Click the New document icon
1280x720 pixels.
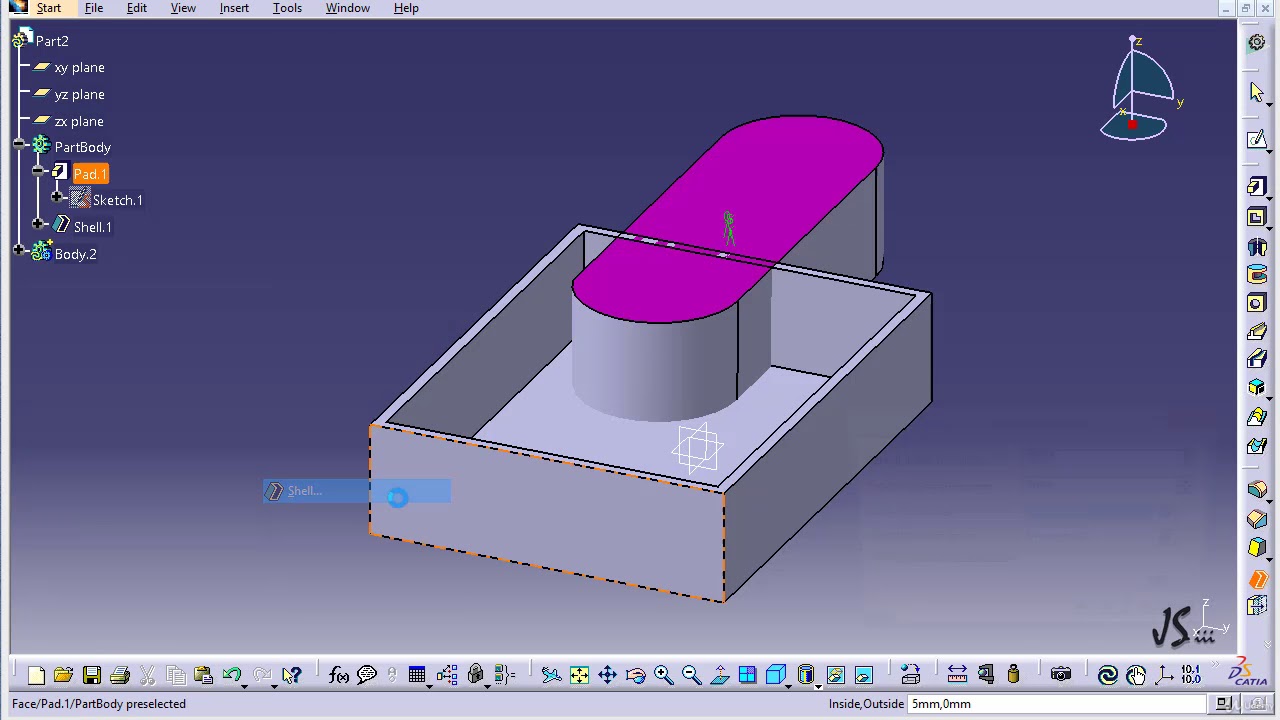tap(36, 676)
